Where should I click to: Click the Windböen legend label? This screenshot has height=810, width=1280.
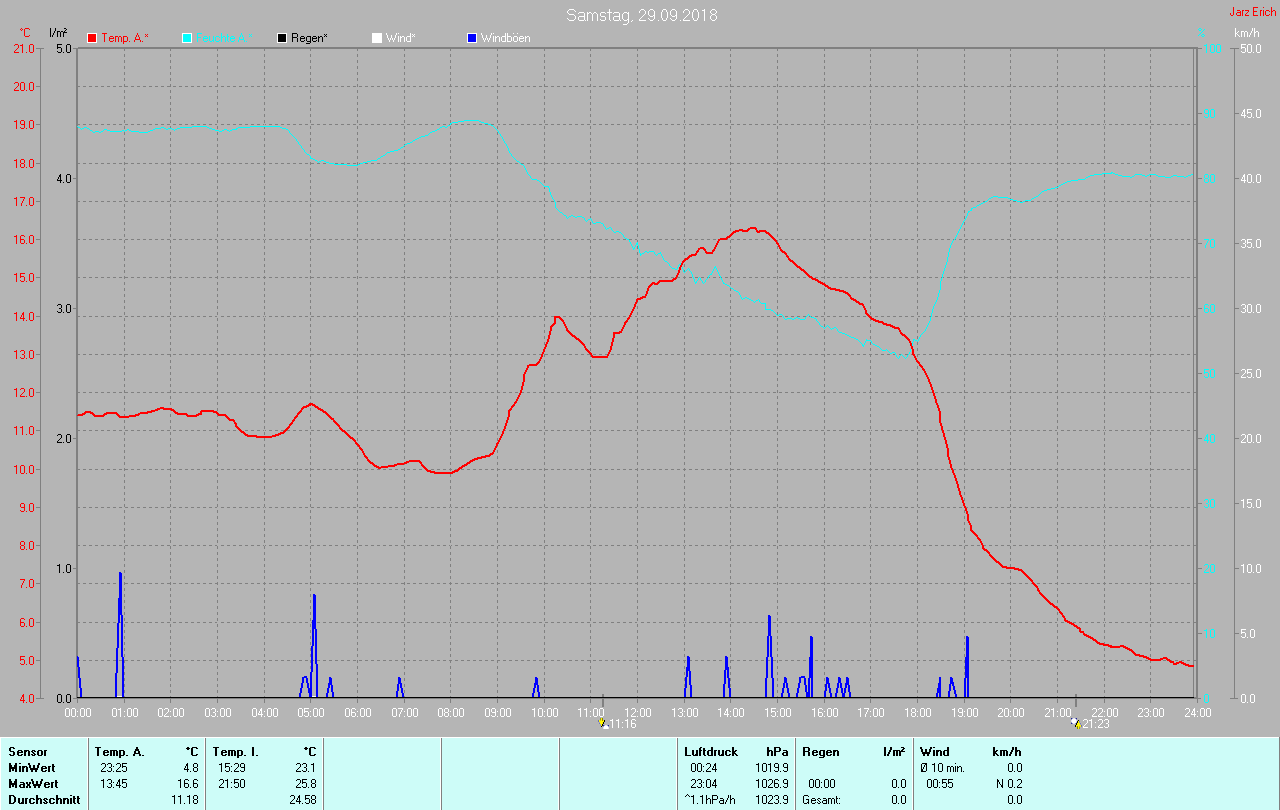click(x=506, y=38)
